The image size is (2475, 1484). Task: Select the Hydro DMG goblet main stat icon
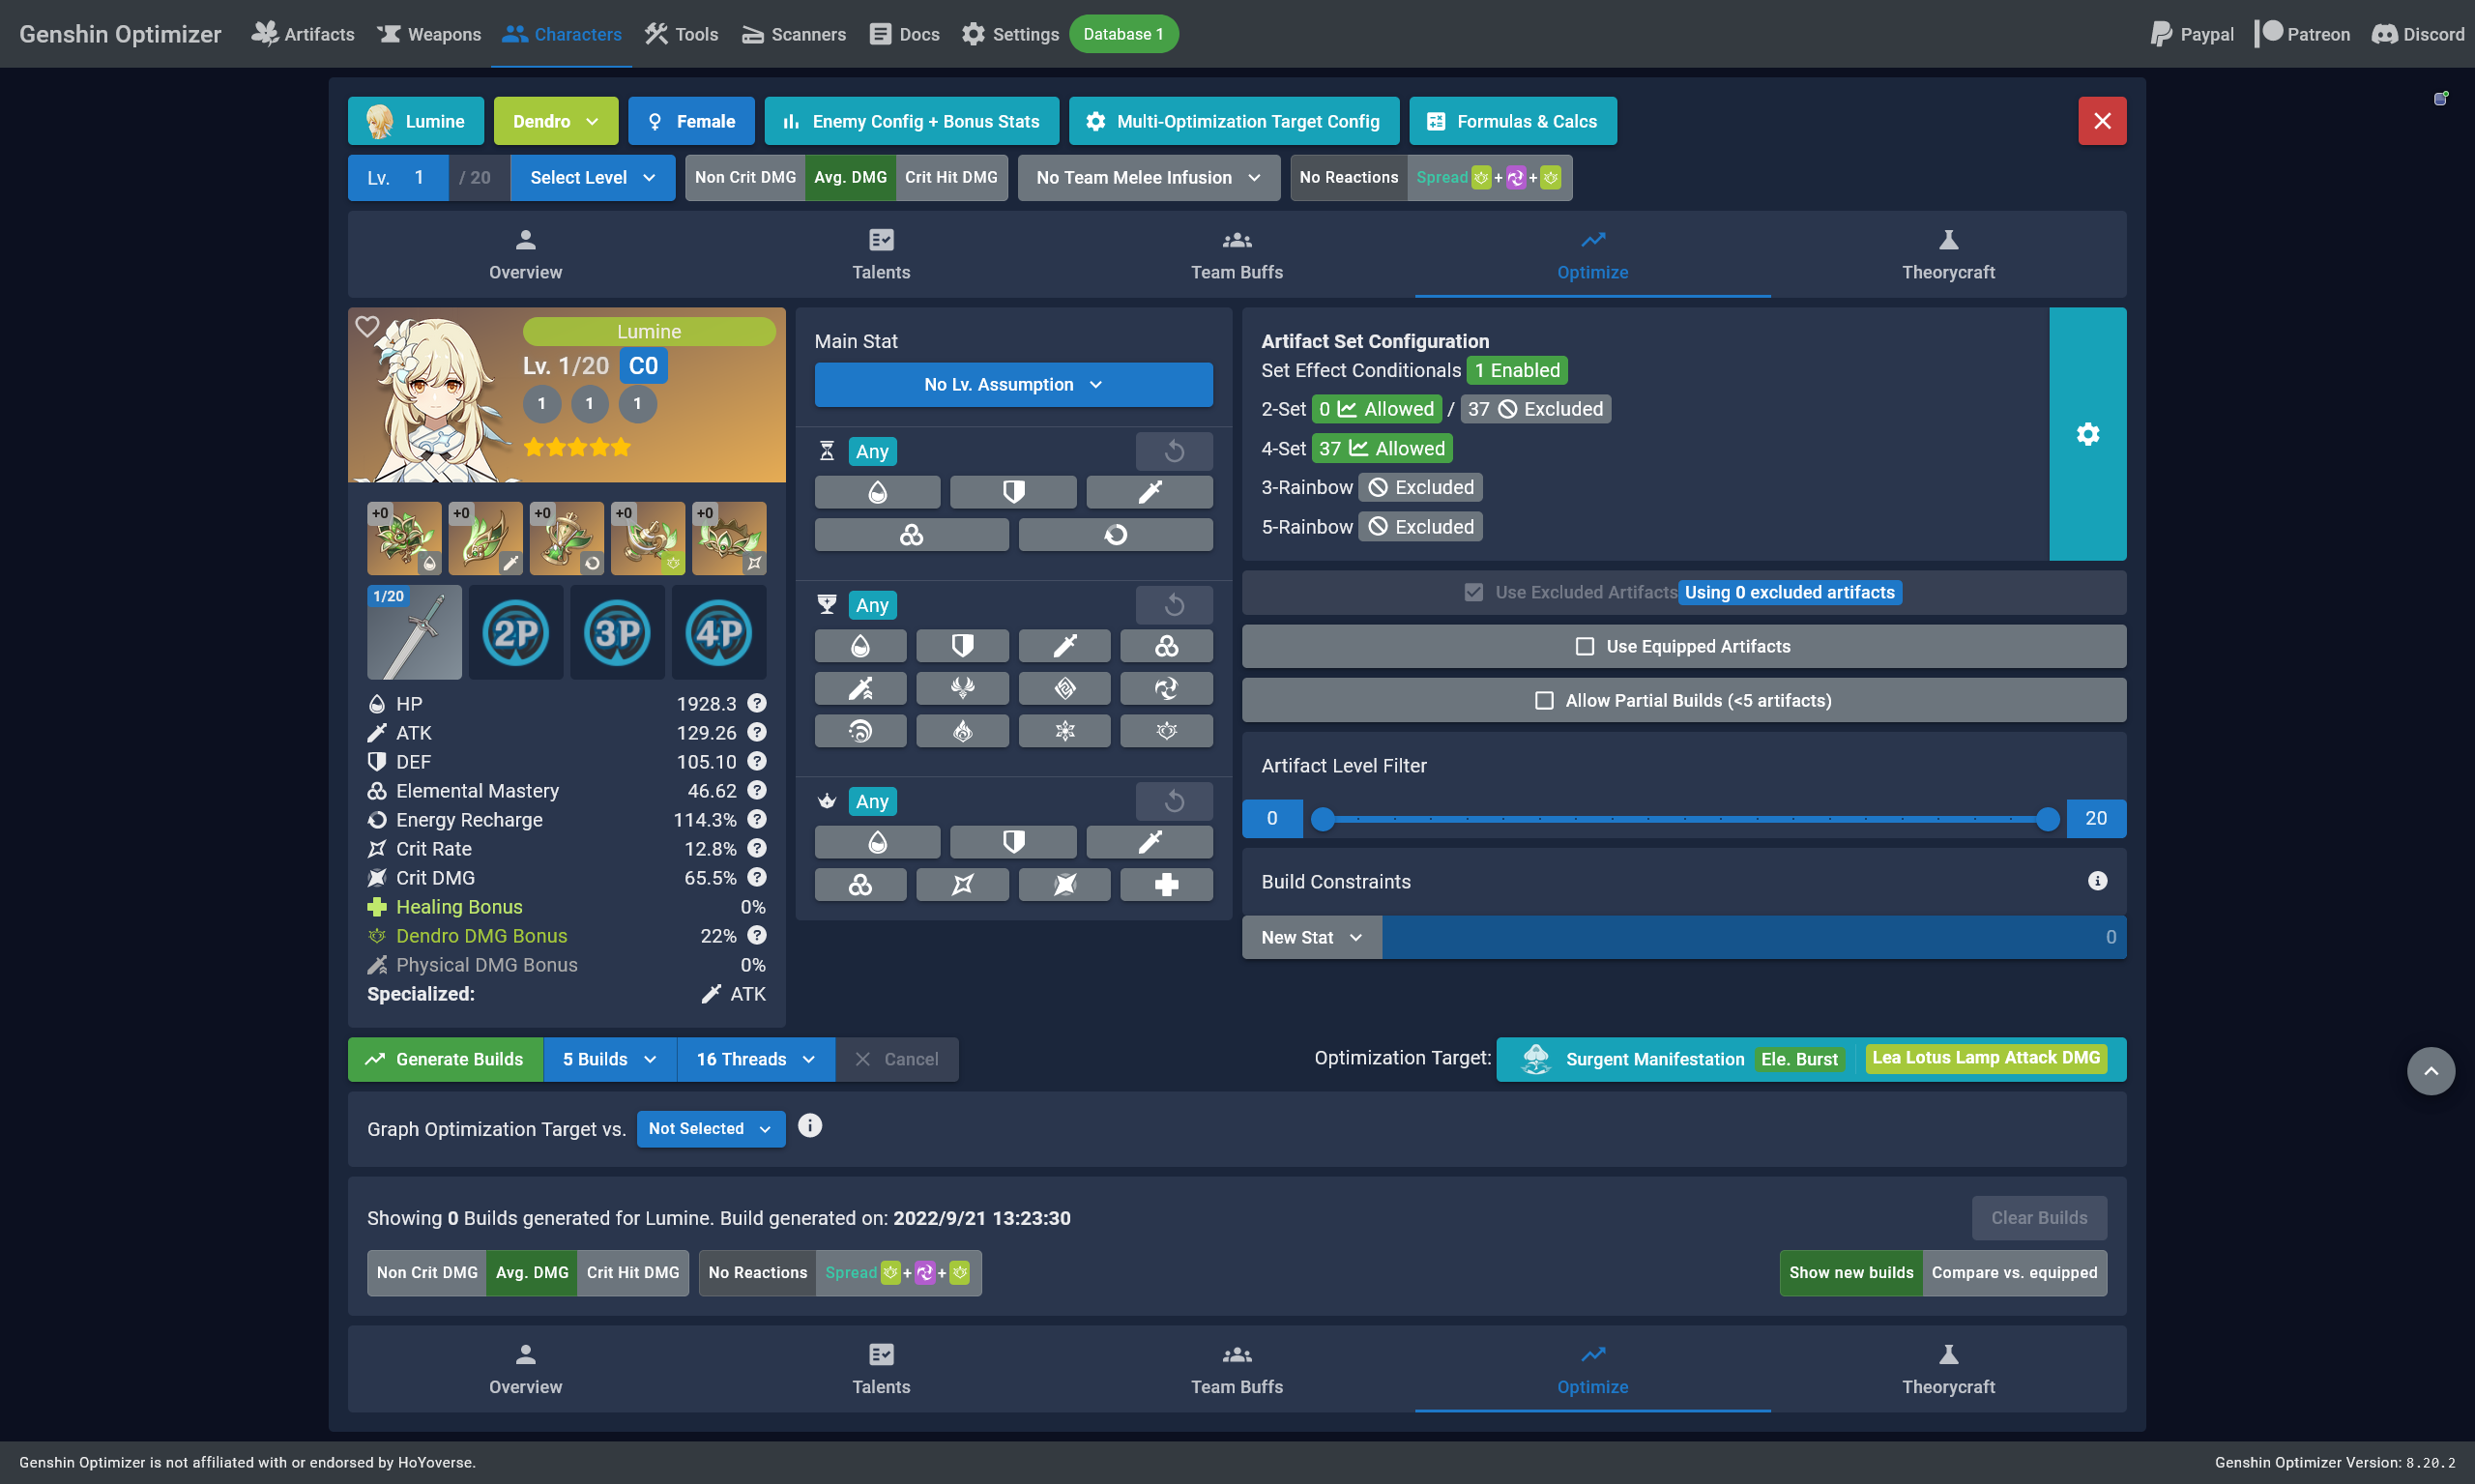[x=862, y=731]
